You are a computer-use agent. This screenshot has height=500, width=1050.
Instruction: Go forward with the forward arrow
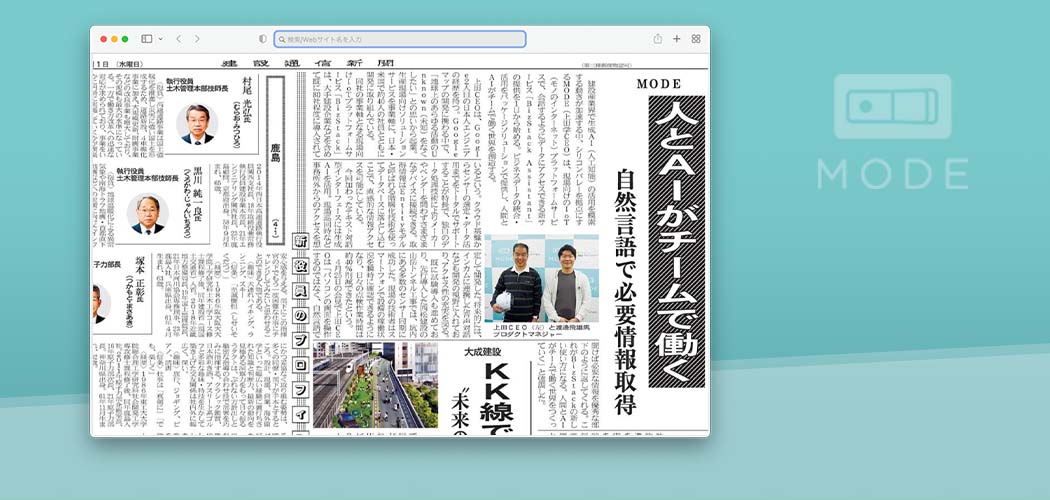(197, 39)
